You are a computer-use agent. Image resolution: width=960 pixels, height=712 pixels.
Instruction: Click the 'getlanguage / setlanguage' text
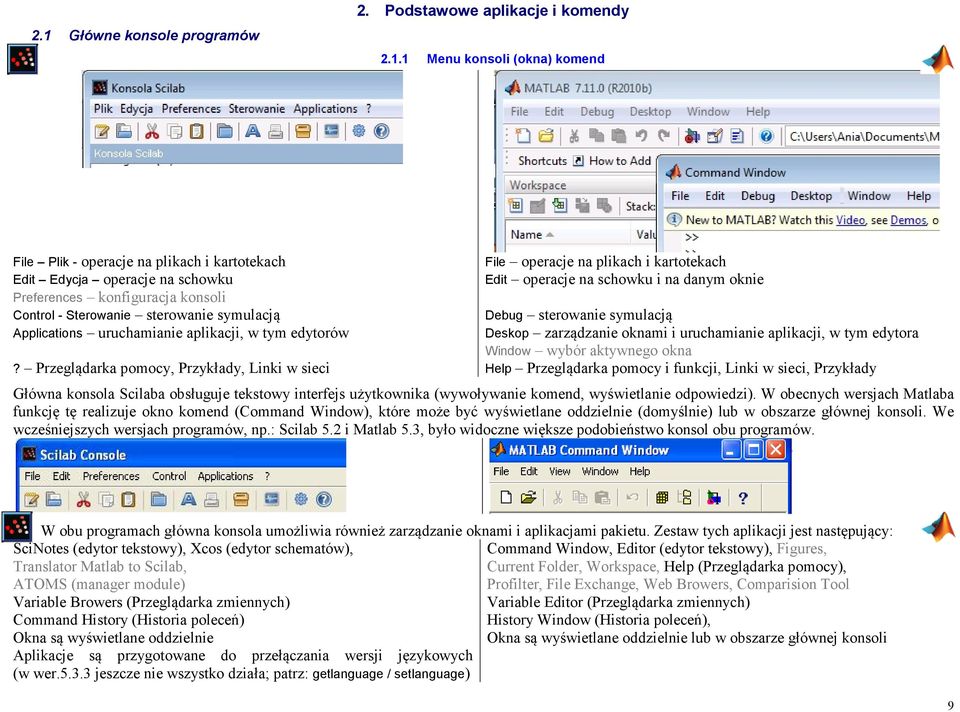pyautogui.click(x=391, y=674)
